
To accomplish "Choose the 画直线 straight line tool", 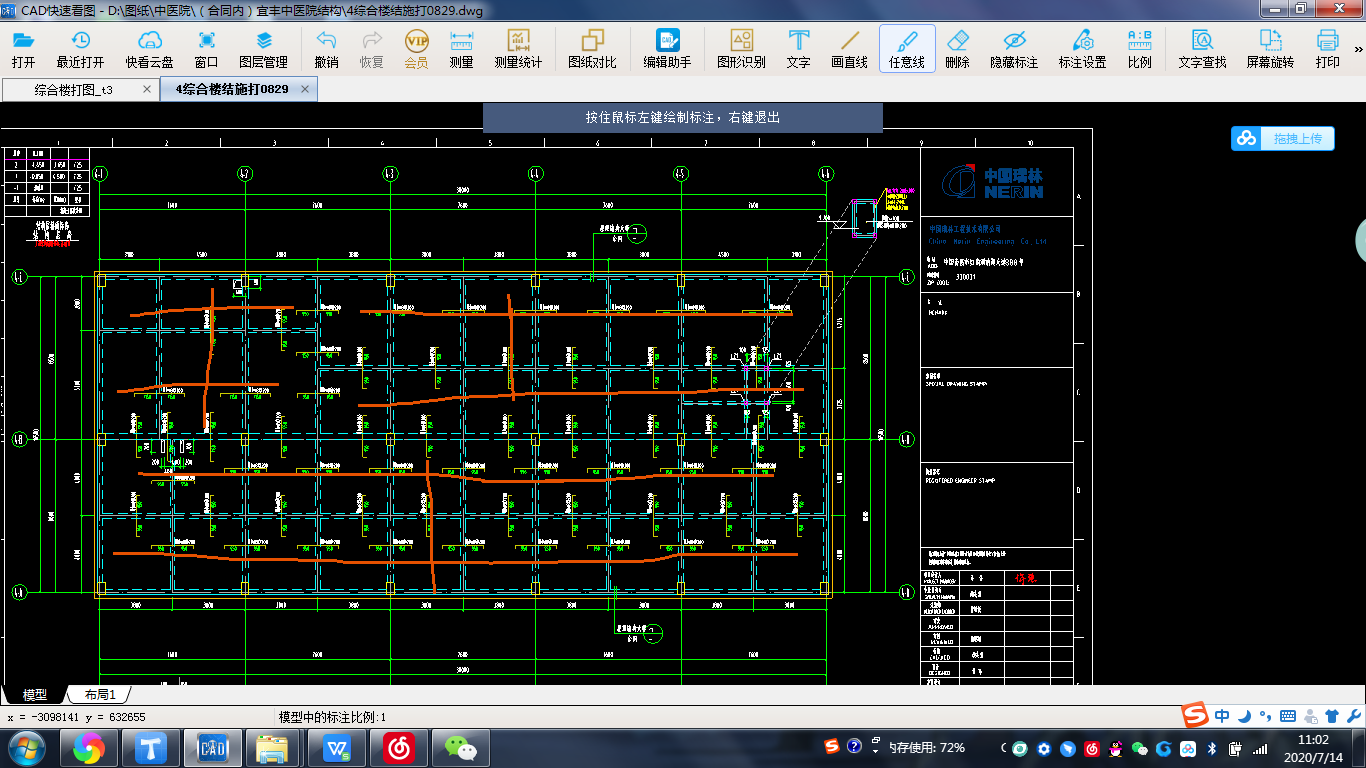I will (850, 49).
